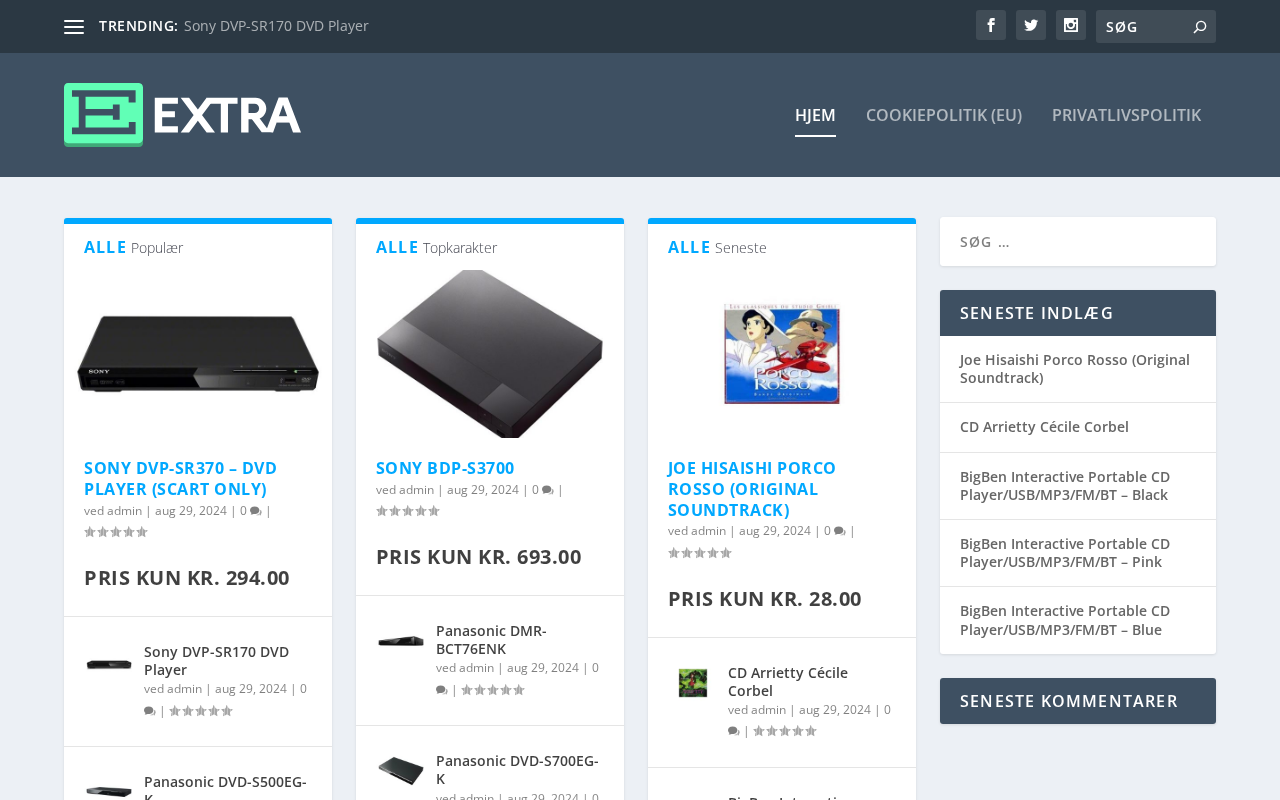Screen dimensions: 1280x800
Task: Open the Facebook social icon
Action: [991, 25]
